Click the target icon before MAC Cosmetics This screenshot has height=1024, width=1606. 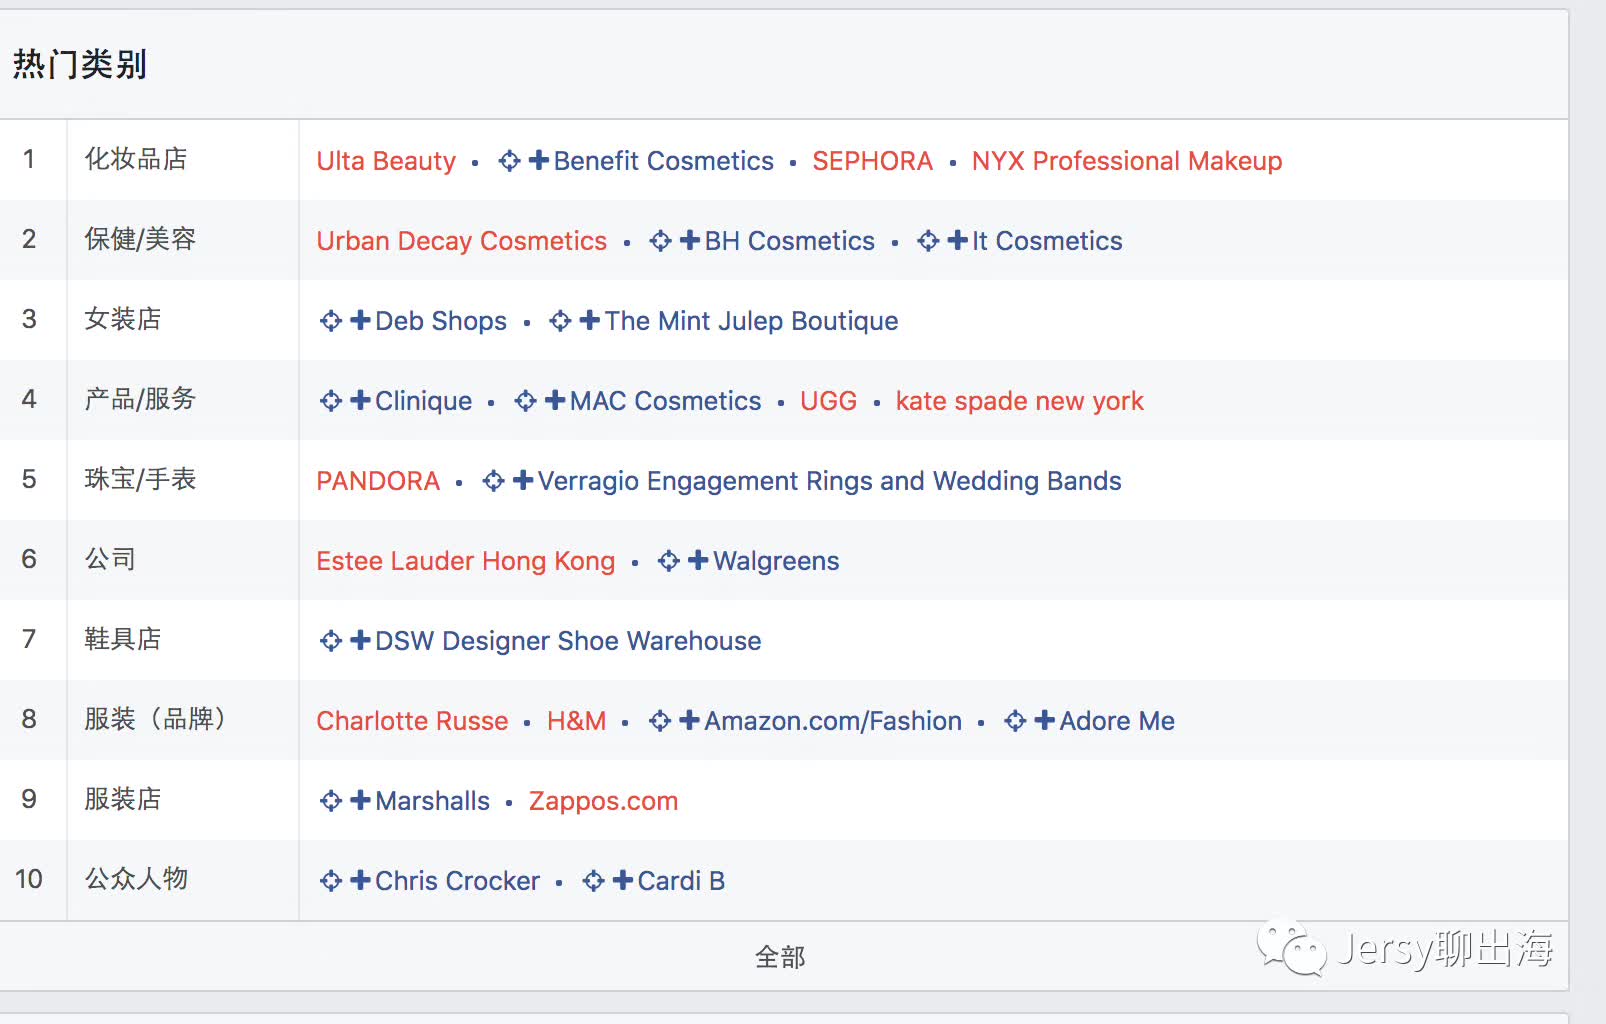click(526, 401)
